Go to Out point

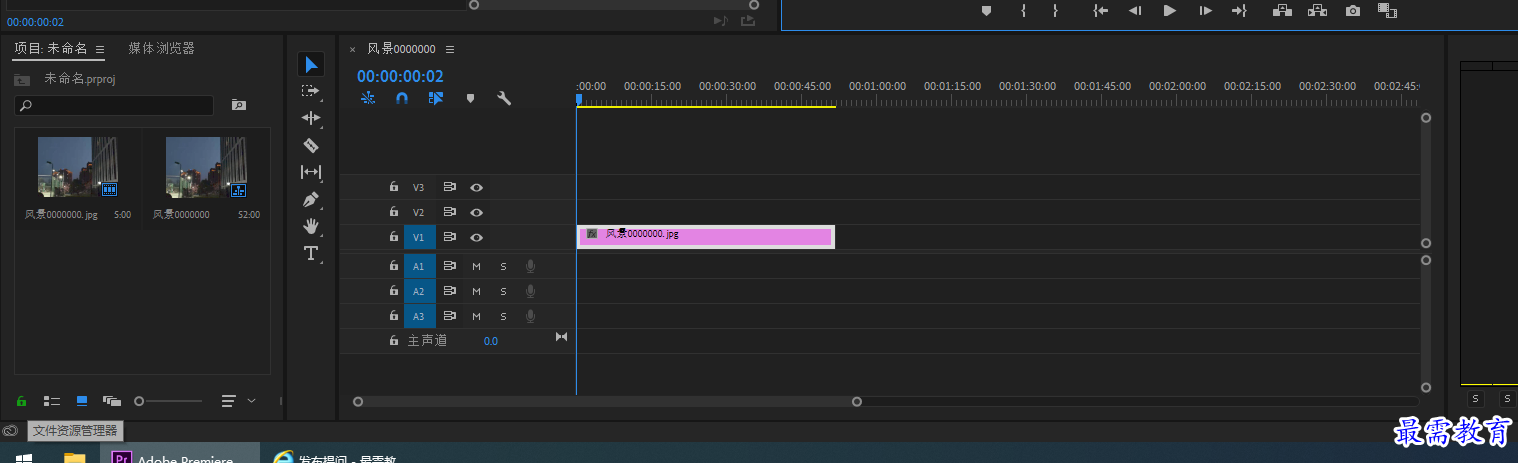[1239, 10]
